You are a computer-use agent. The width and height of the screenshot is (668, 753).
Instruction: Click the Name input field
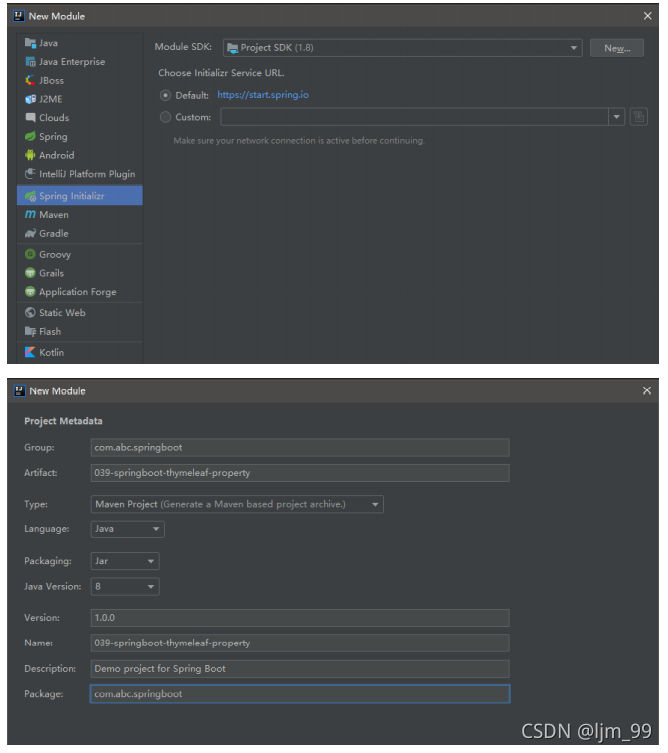[x=300, y=643]
